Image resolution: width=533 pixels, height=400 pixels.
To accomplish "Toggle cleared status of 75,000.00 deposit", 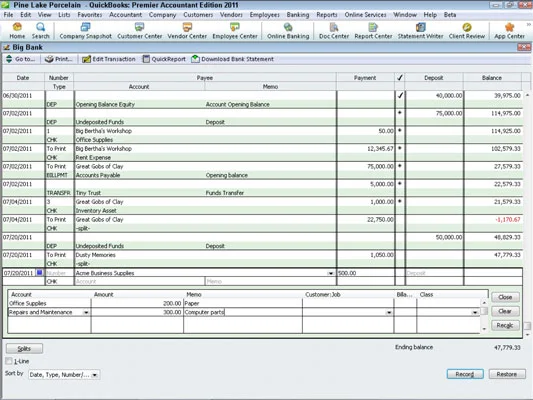I will pyautogui.click(x=400, y=113).
